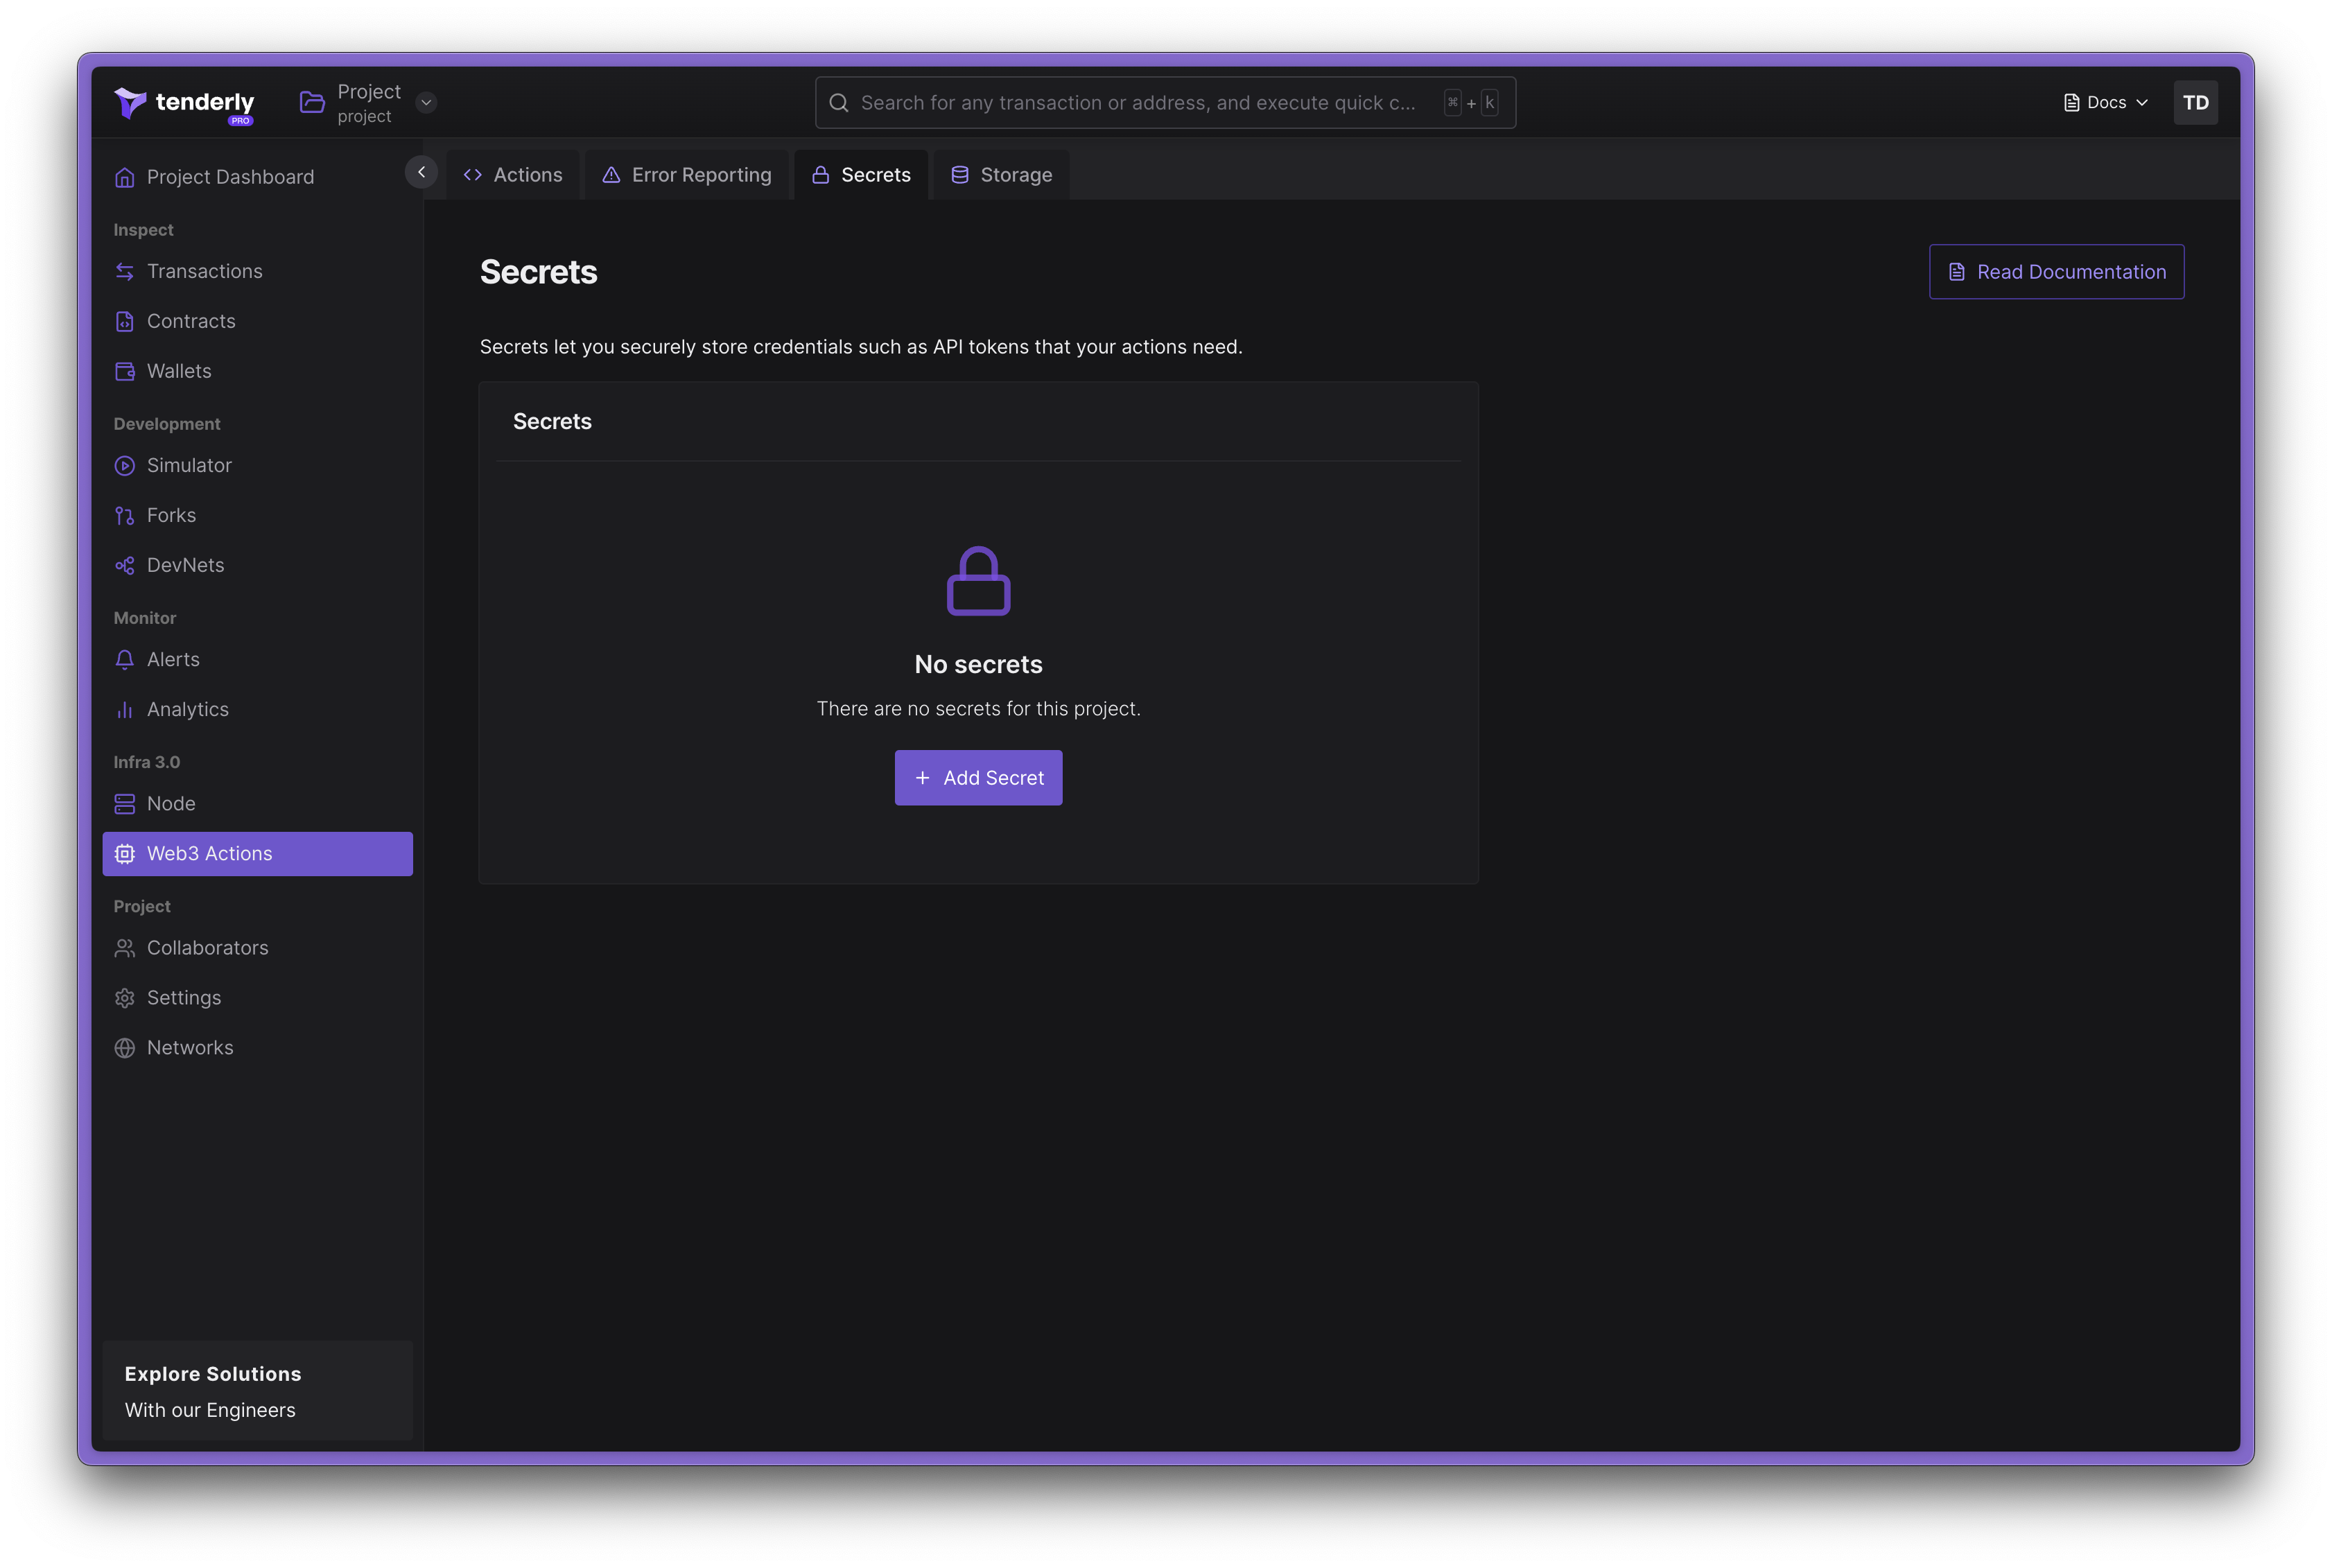Click the 'Inspect' sidebar section label
The image size is (2332, 1568).
point(143,230)
